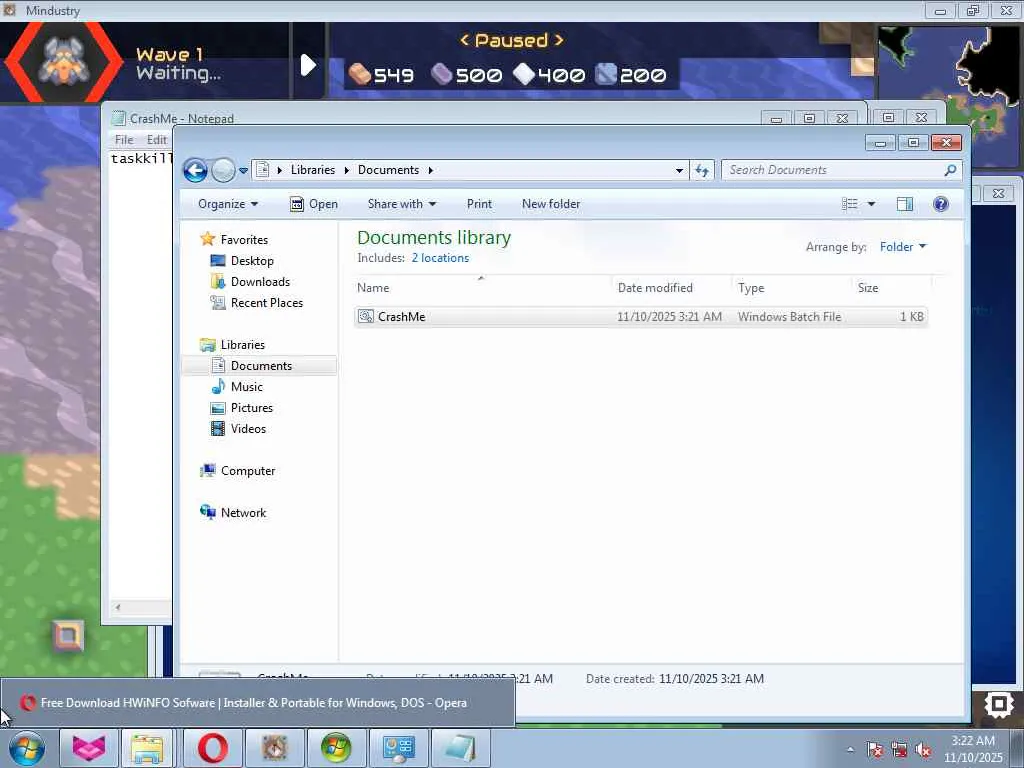This screenshot has width=1024, height=768.
Task: Open the Windows Explorer taskbar button
Action: coord(148,748)
